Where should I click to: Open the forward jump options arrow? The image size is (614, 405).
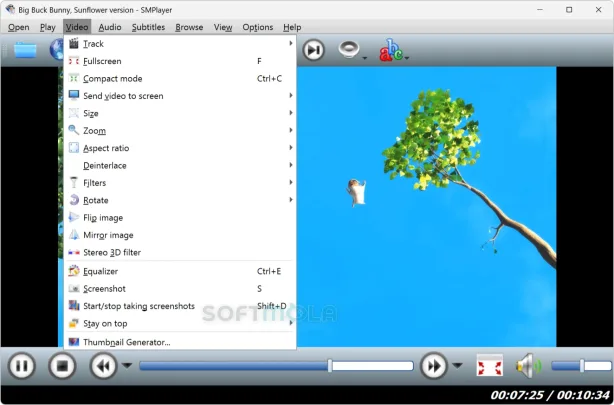(457, 365)
